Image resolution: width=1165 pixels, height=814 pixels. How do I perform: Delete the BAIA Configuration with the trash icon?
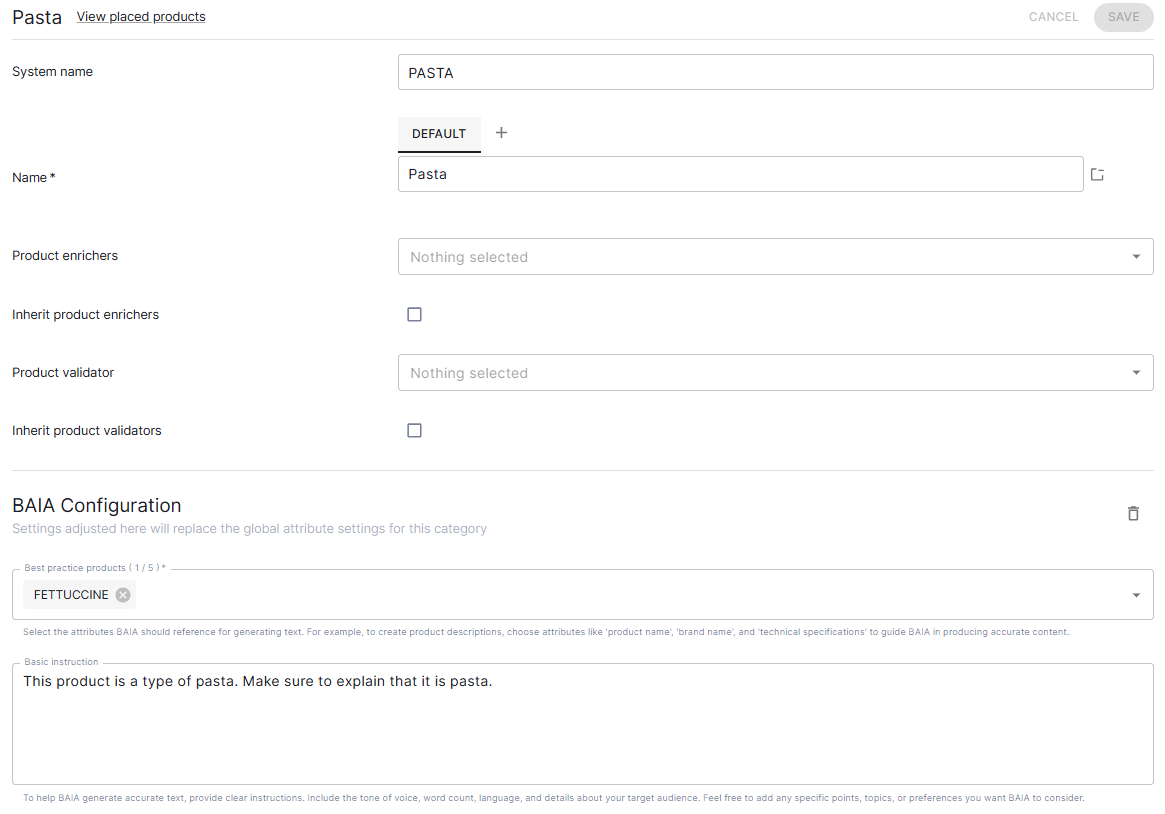[x=1133, y=513]
